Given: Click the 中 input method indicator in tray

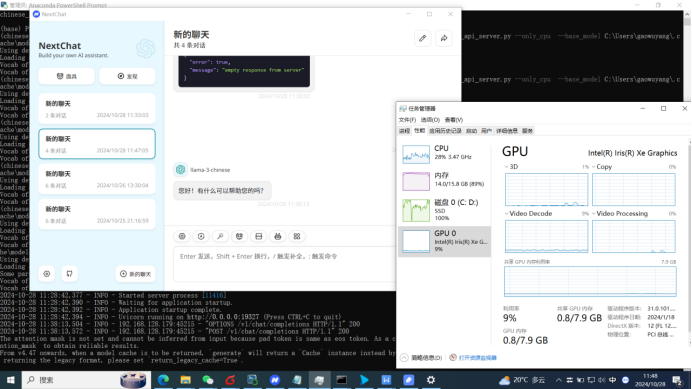Looking at the screenshot, I should click(x=613, y=380).
